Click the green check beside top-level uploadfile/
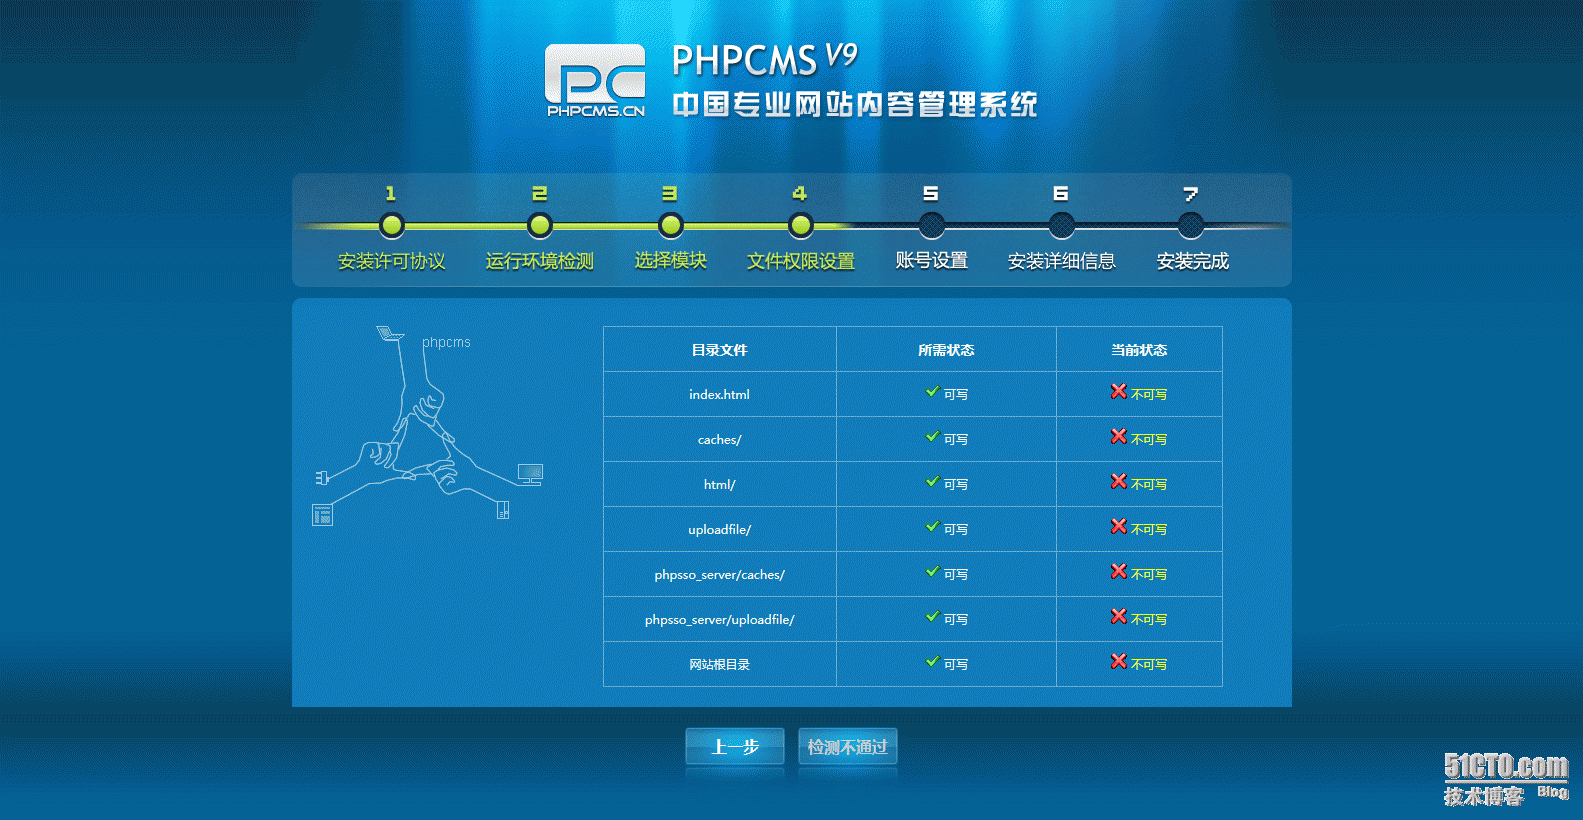 [933, 527]
